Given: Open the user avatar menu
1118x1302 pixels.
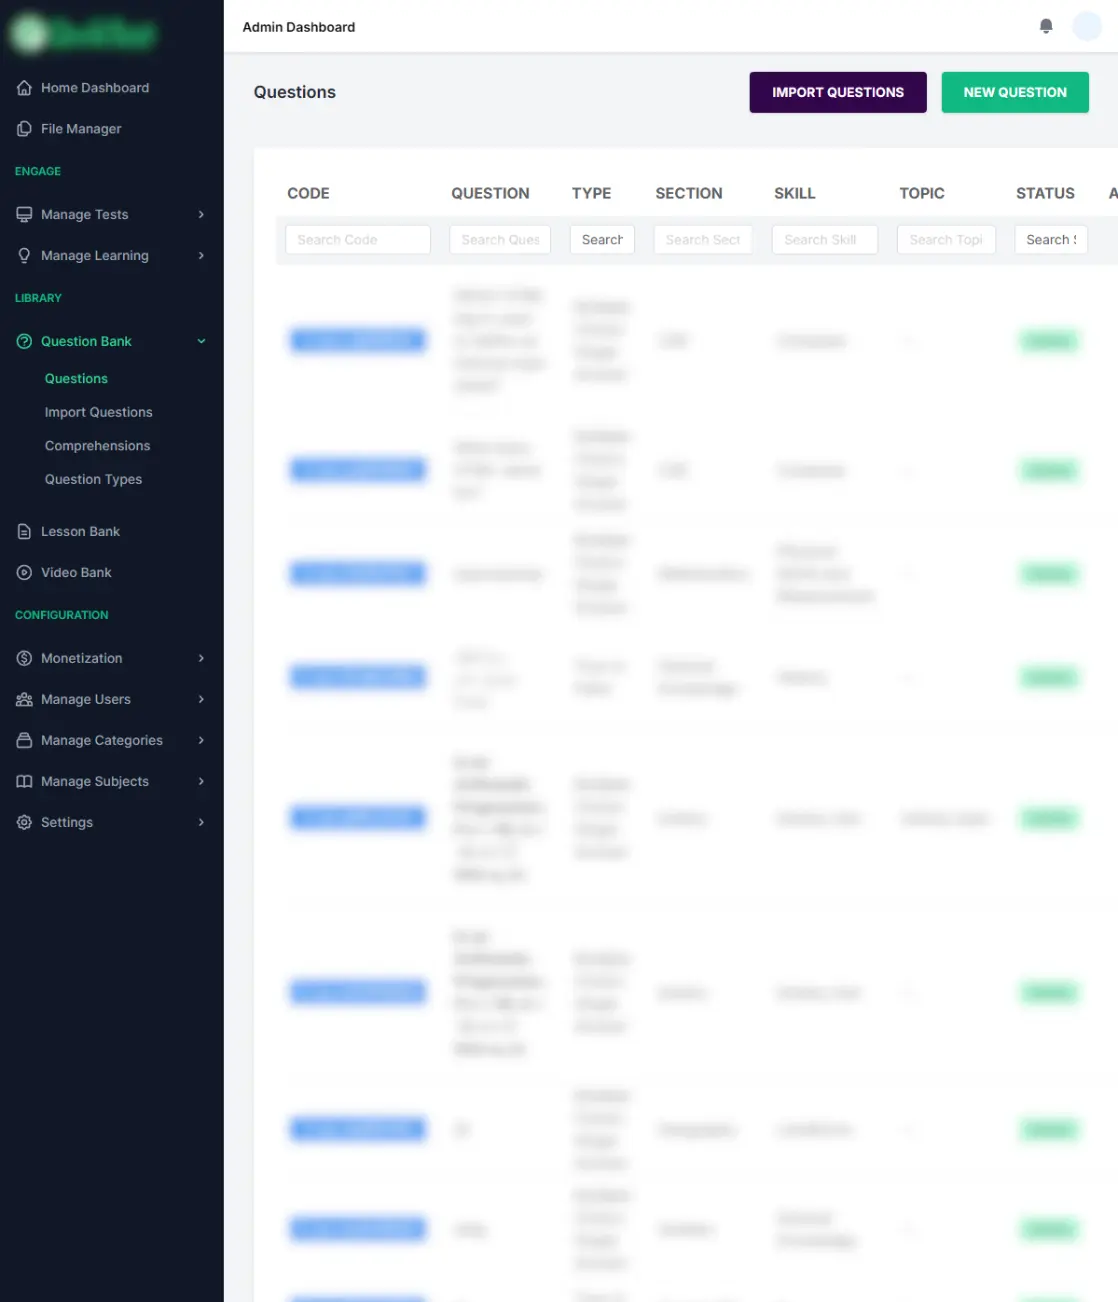Looking at the screenshot, I should [x=1087, y=26].
